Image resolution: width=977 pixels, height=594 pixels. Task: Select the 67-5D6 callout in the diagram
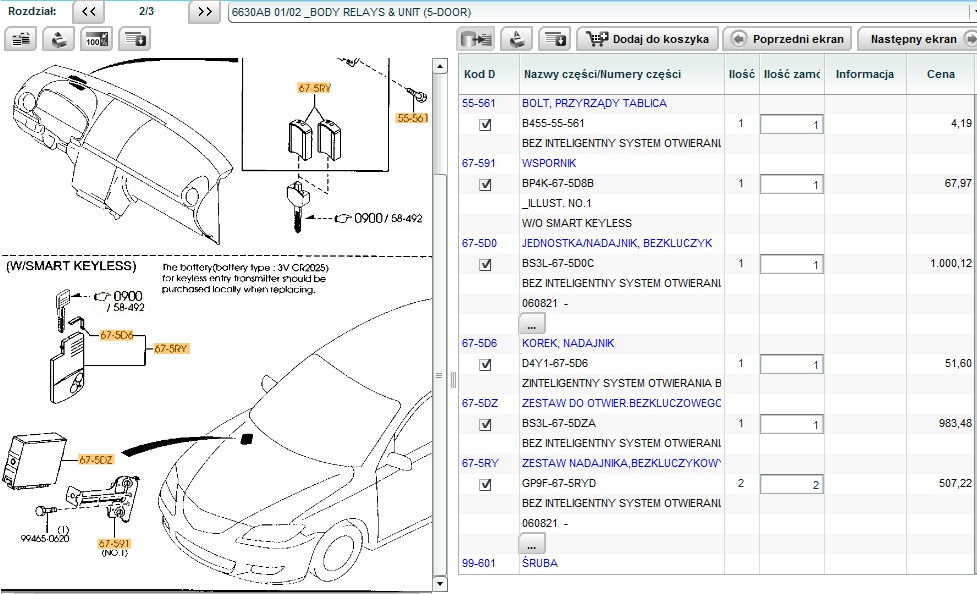point(117,335)
